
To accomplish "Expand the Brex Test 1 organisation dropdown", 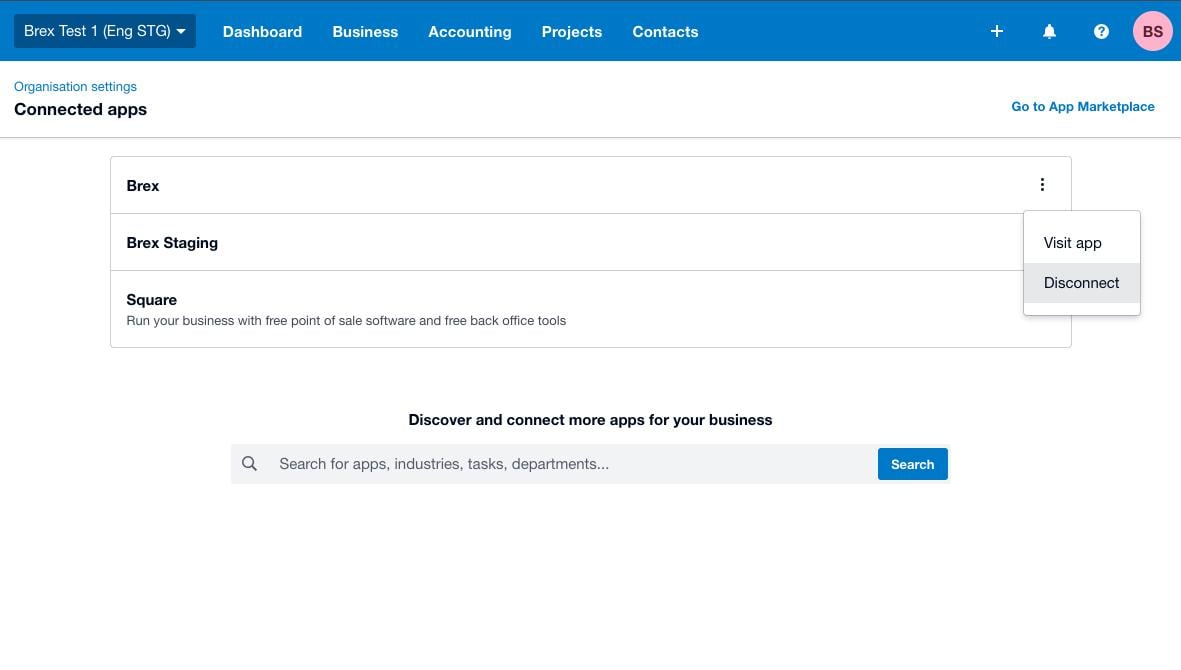I will pos(104,31).
